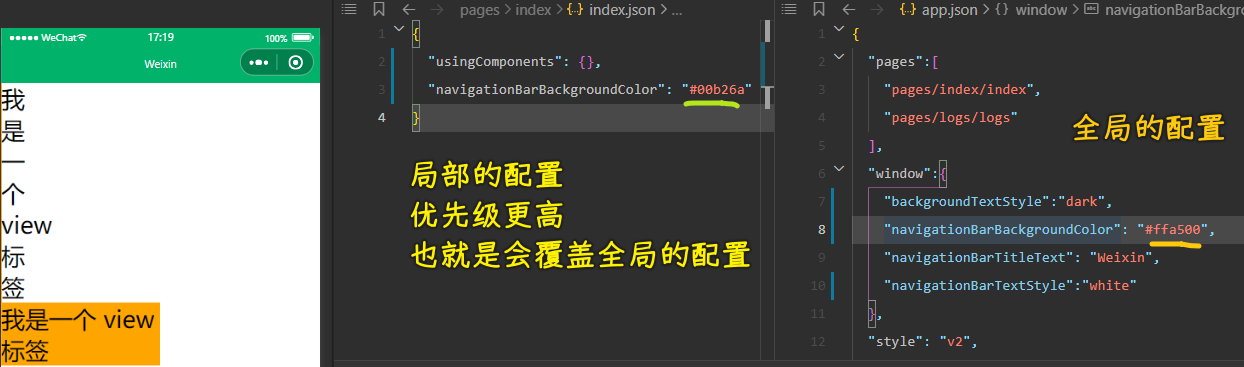Open the outline list icon in index.json editor

[348, 10]
